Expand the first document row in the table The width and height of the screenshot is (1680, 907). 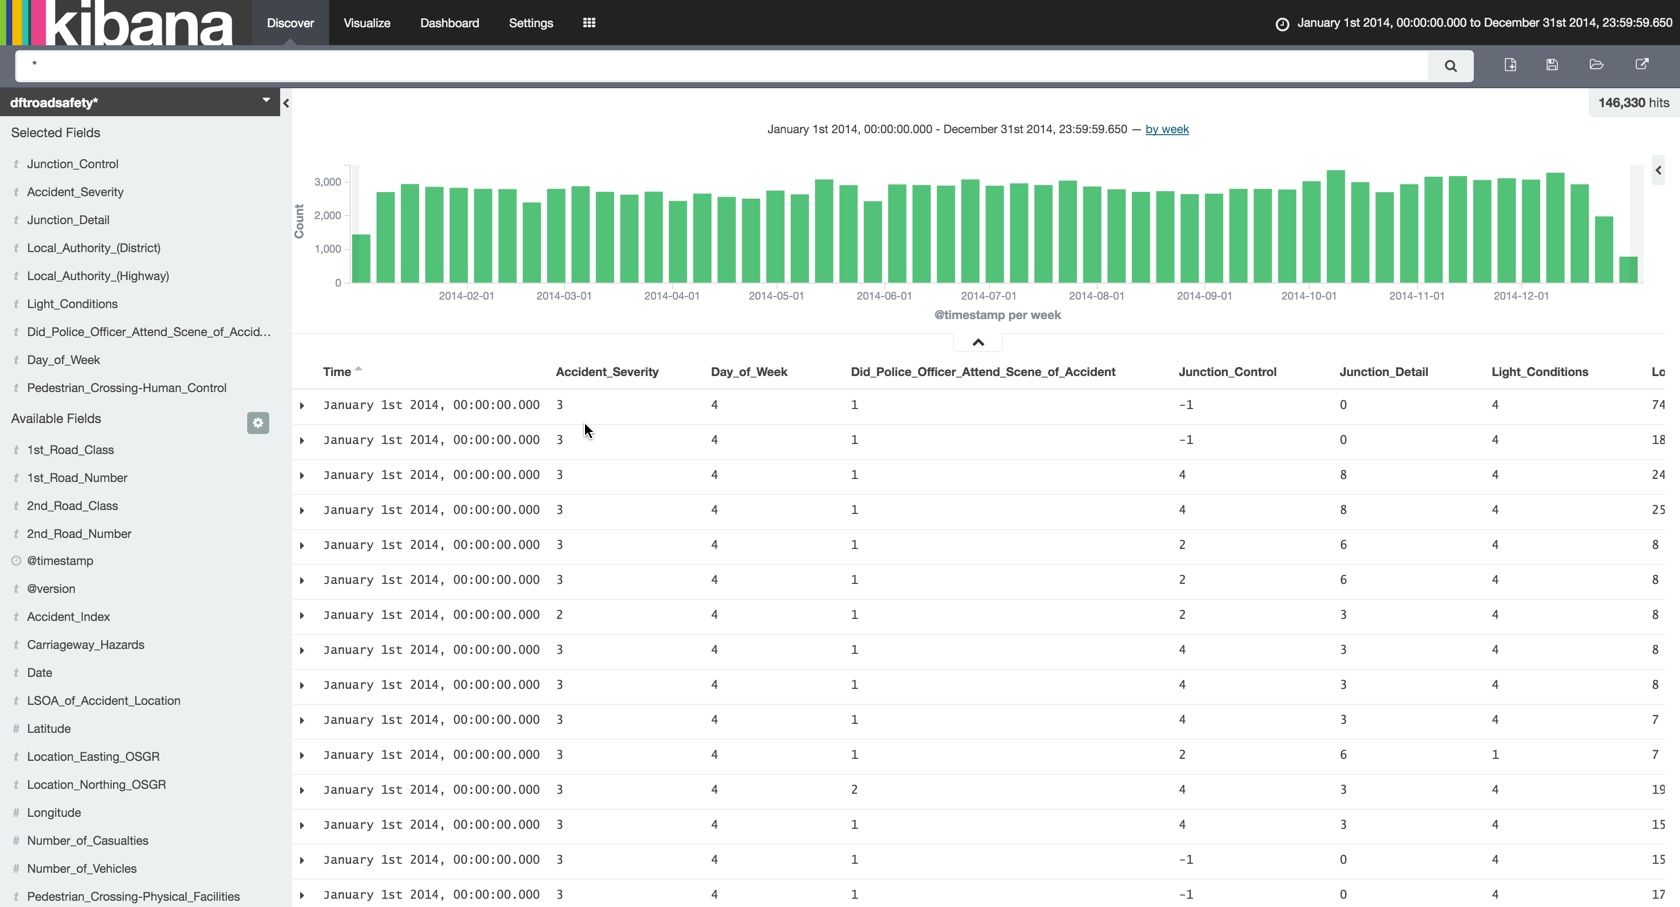point(302,406)
